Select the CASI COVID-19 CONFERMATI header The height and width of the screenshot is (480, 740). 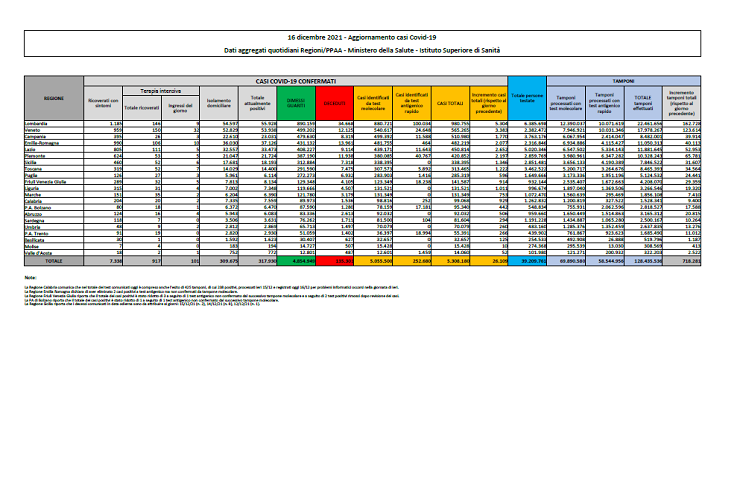click(293, 78)
